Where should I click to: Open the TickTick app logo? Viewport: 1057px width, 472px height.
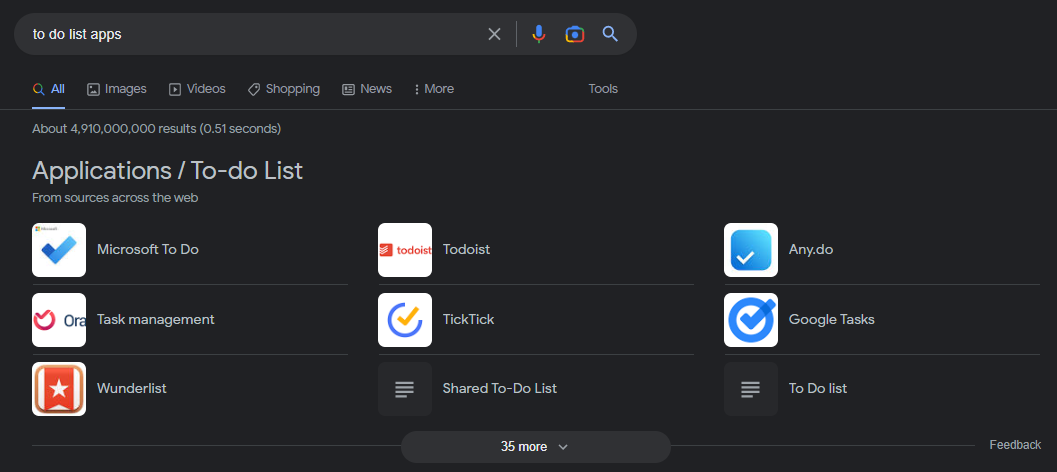404,320
